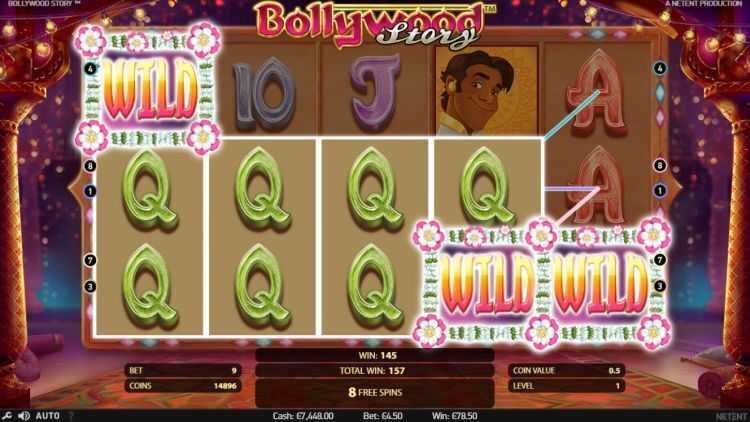
Task: Click the 8 Free Spins counter
Action: point(375,392)
